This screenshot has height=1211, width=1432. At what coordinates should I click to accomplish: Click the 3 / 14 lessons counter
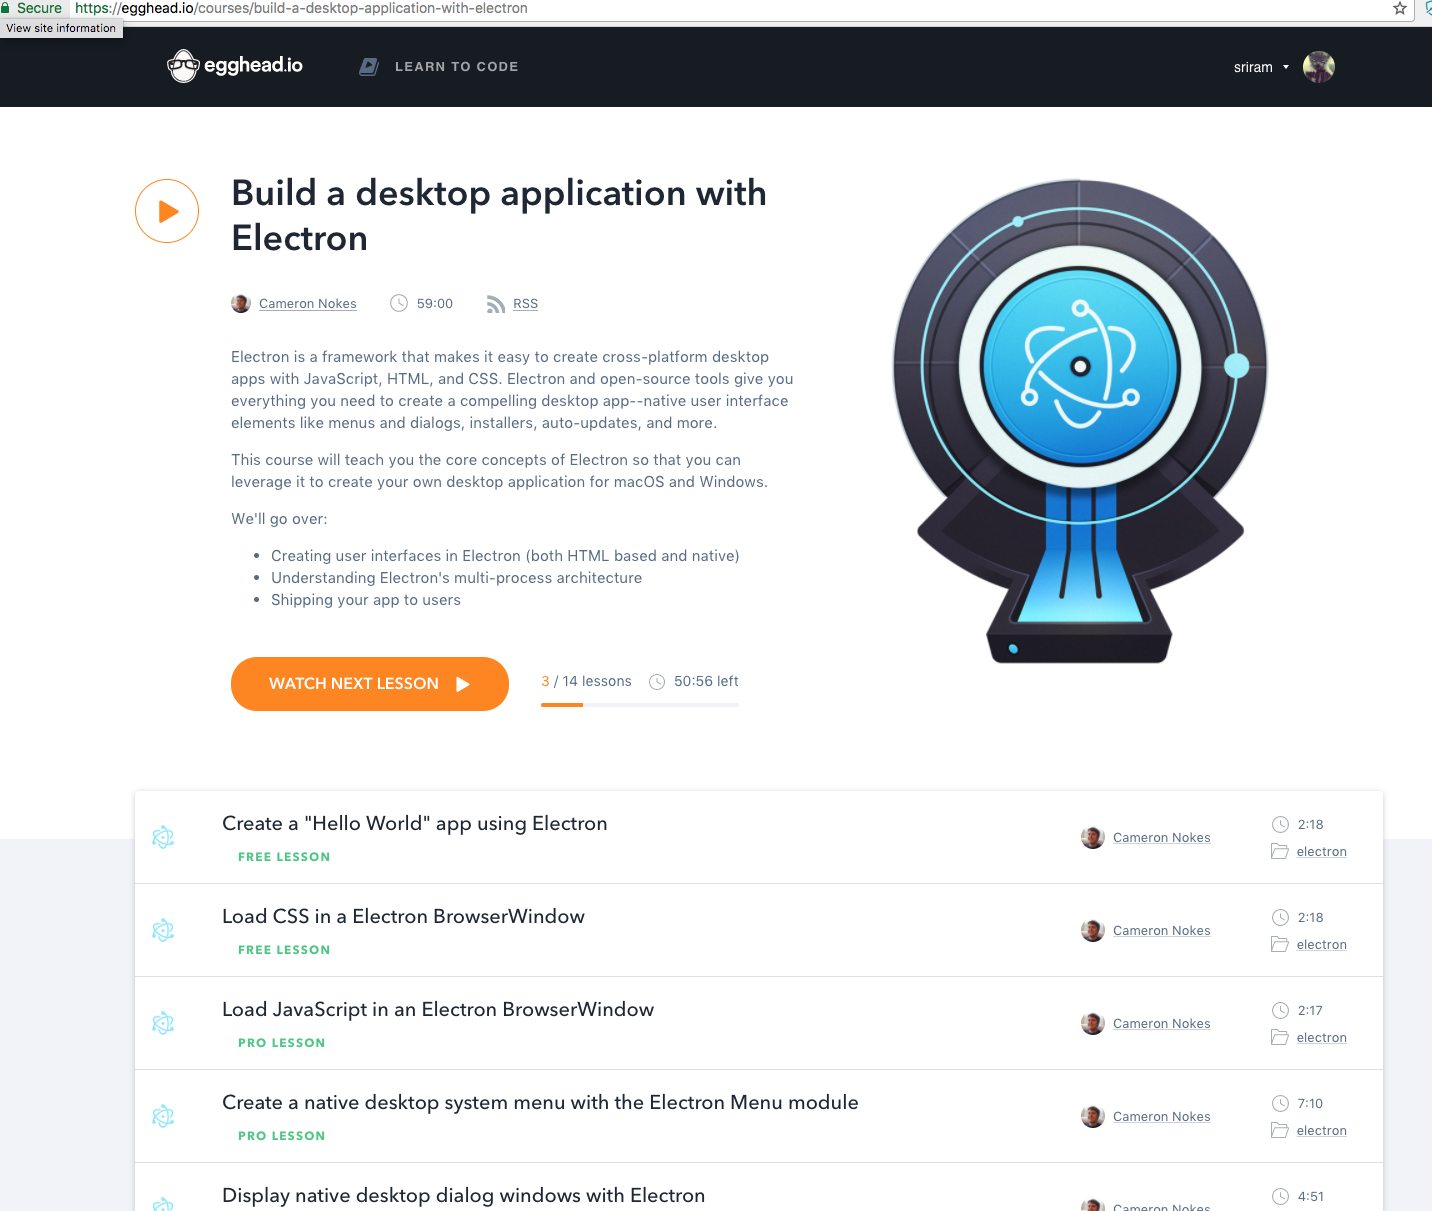[586, 681]
